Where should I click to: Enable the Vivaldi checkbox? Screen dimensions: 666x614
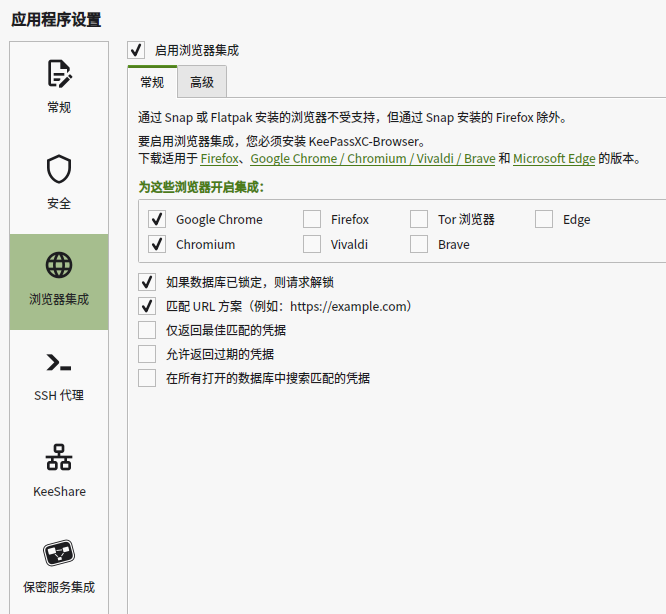[312, 244]
